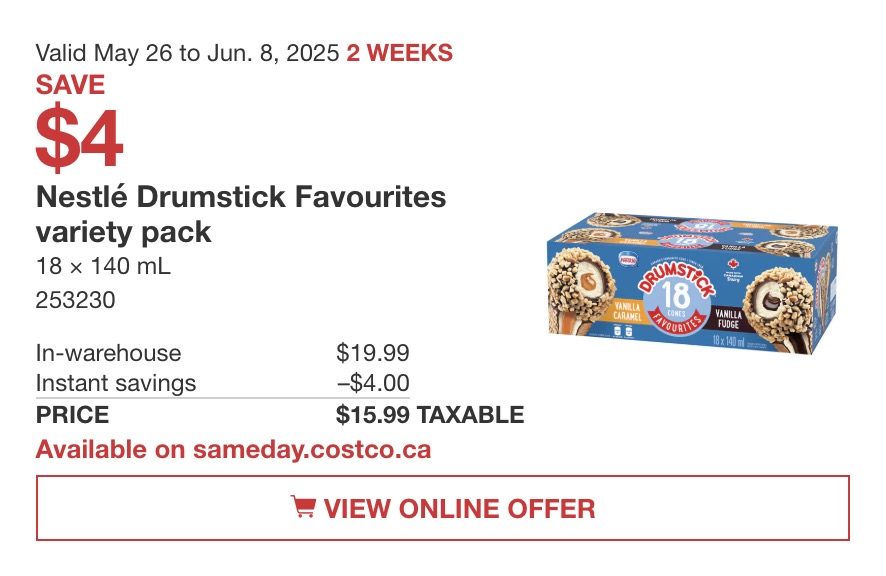The width and height of the screenshot is (886, 576).
Task: Click the red 2 WEEKS label
Action: pyautogui.click(x=399, y=53)
